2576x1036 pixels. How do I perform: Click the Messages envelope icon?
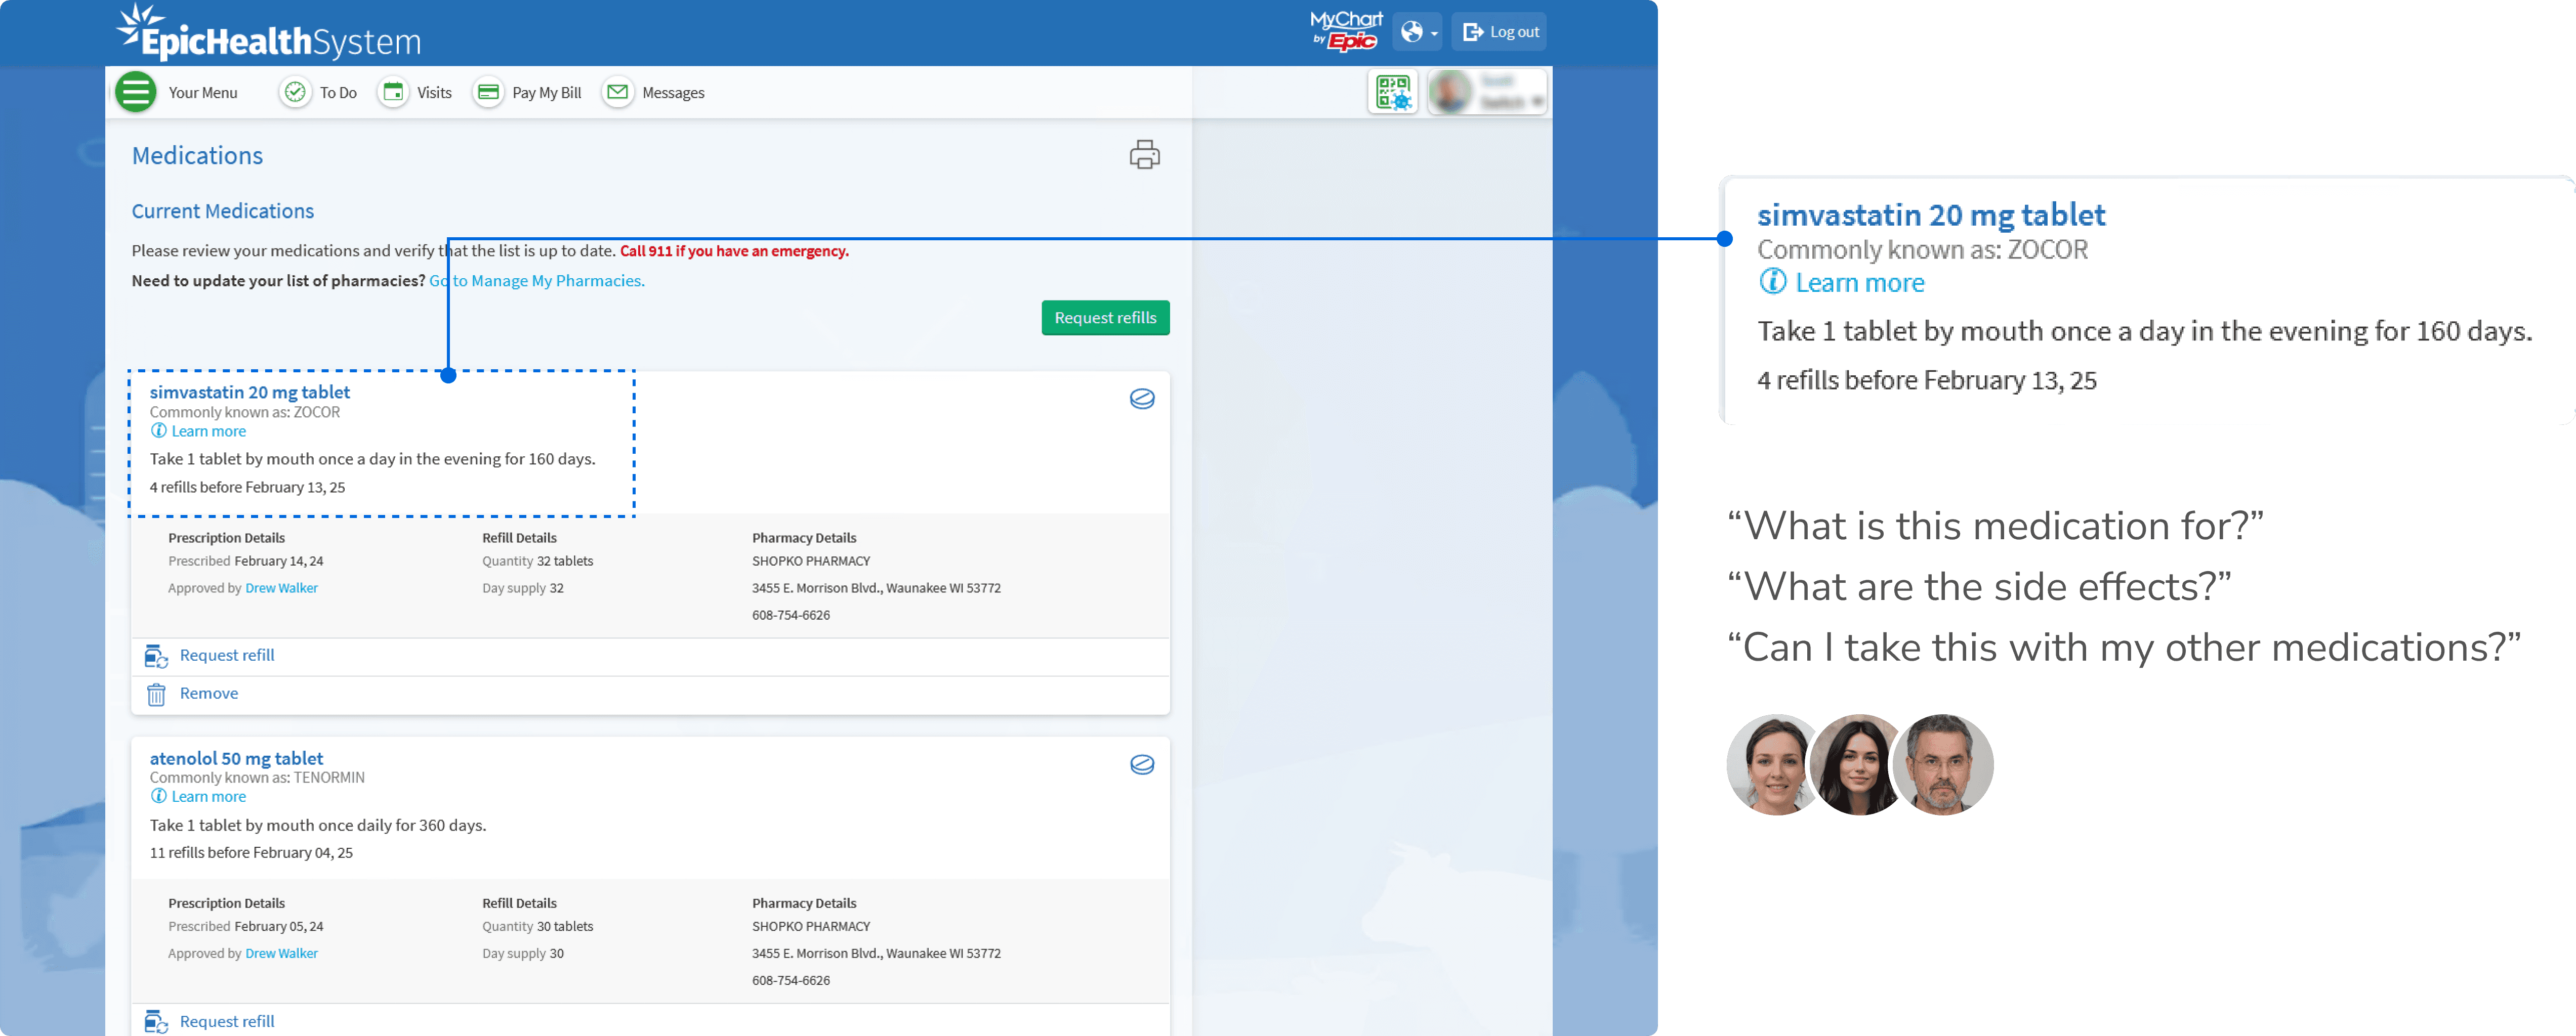[618, 92]
